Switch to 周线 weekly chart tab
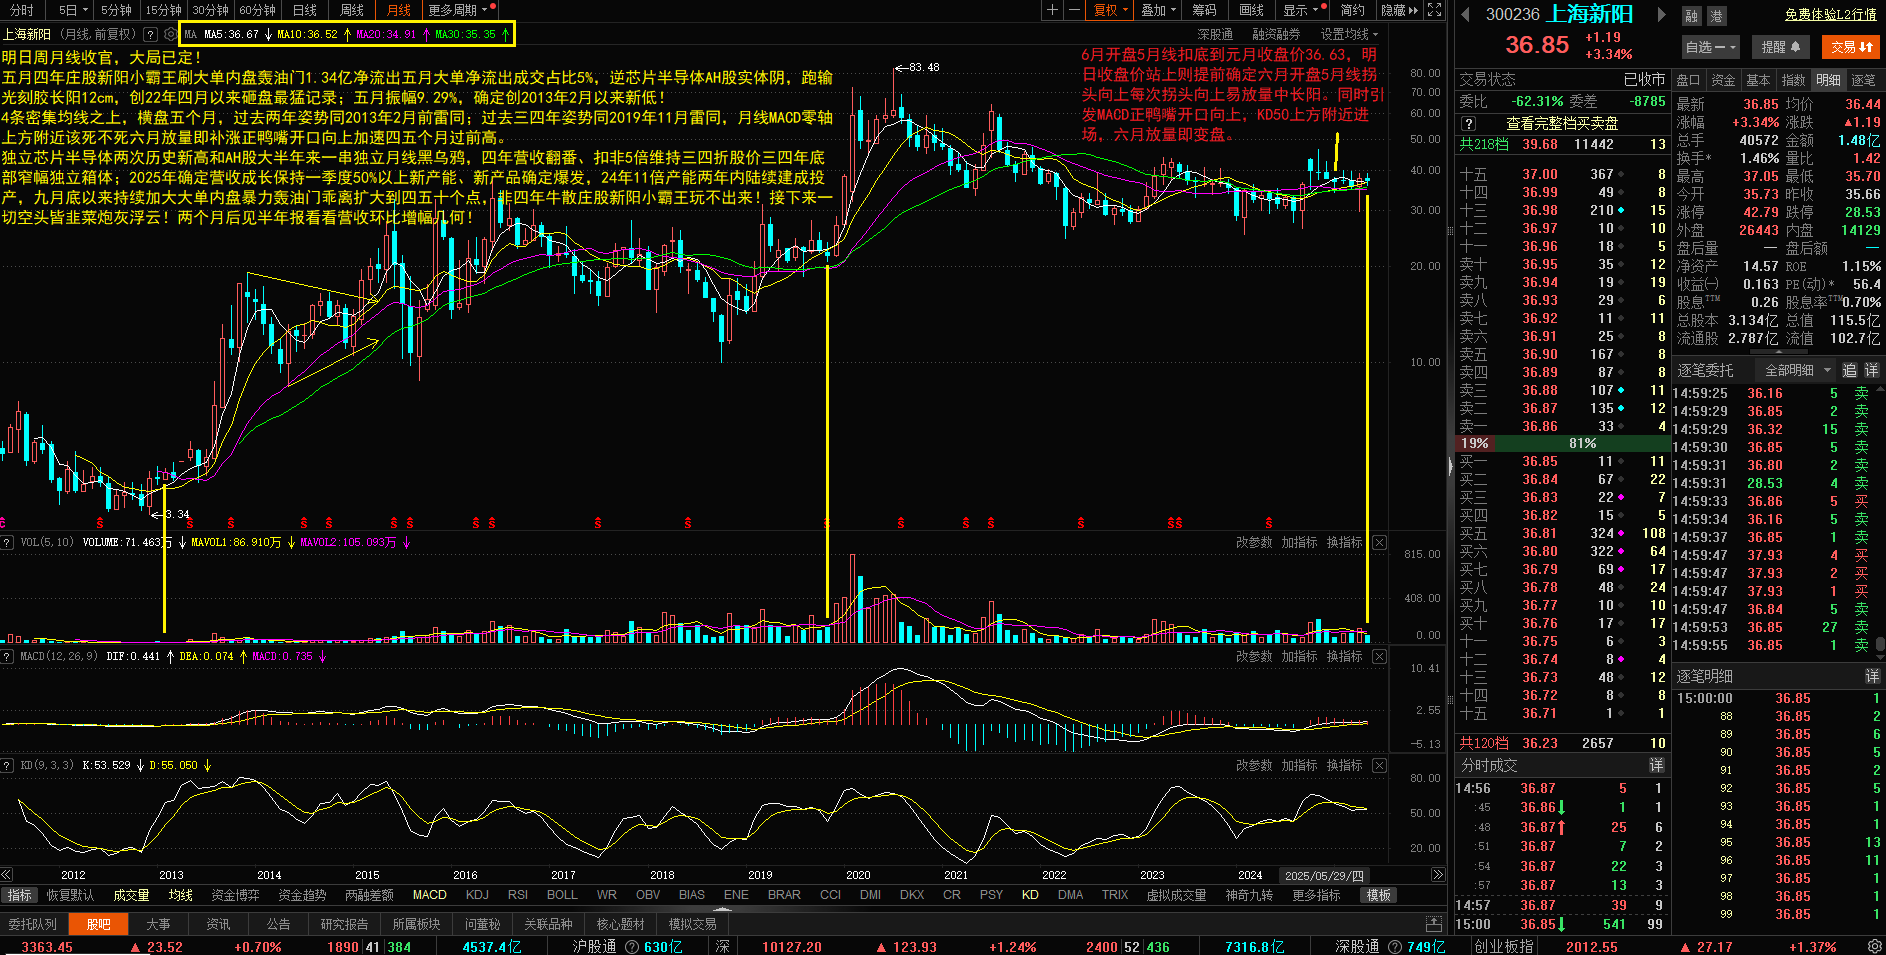Viewport: 1886px width, 955px height. coord(352,10)
